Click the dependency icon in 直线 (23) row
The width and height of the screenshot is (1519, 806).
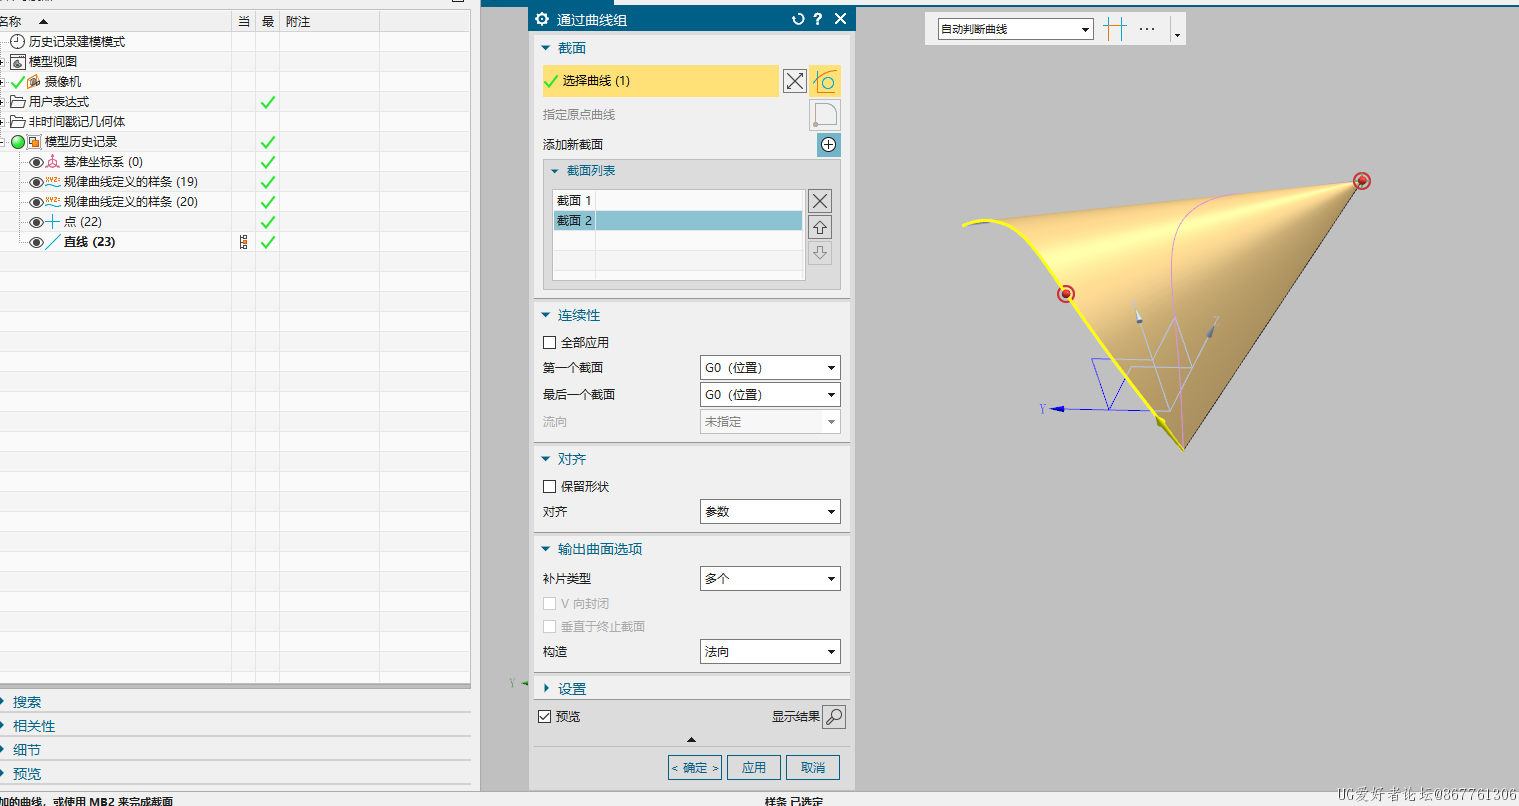(244, 242)
